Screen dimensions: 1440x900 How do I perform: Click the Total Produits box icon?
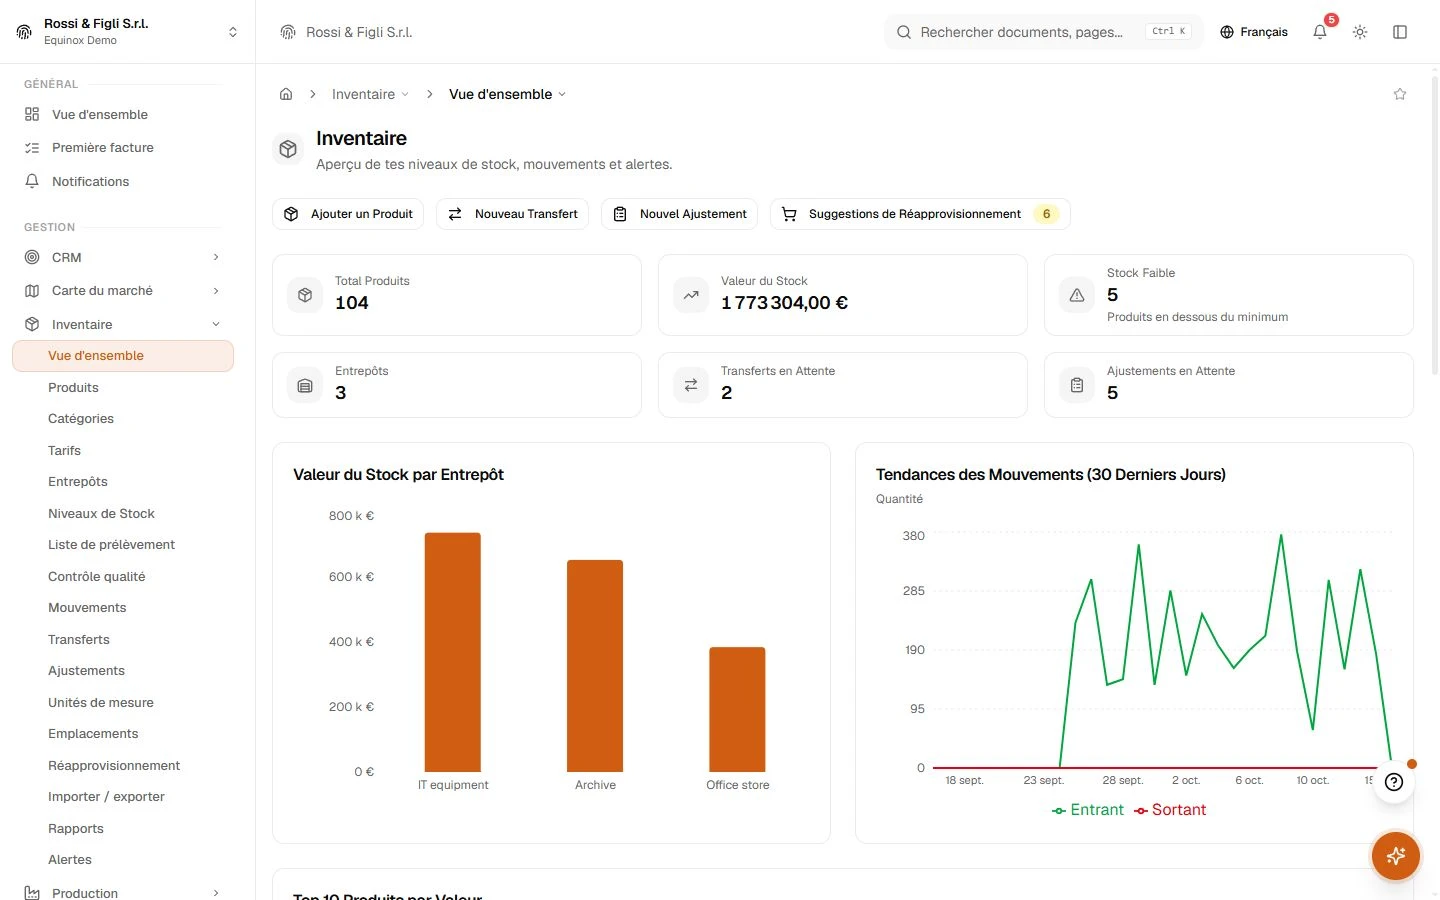point(305,295)
